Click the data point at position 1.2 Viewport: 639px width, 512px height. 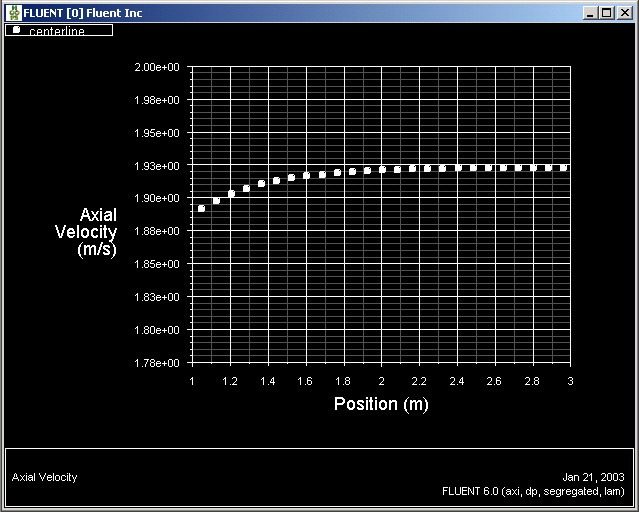231,193
